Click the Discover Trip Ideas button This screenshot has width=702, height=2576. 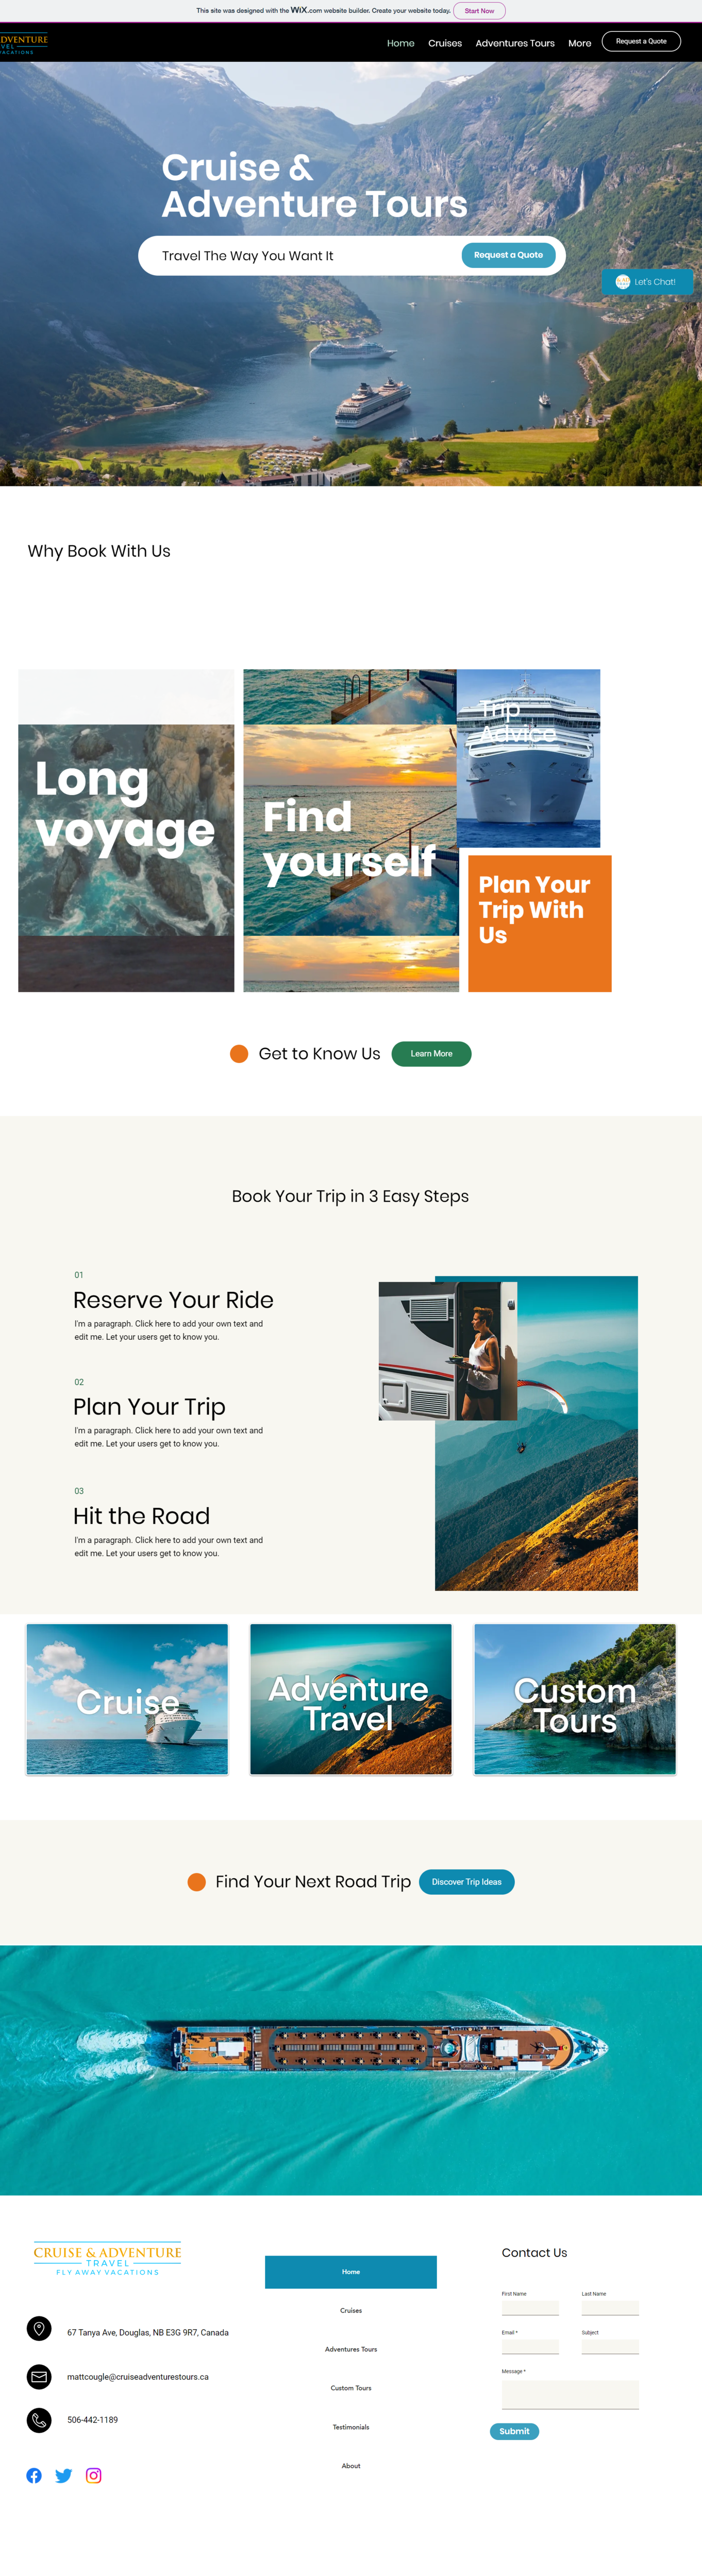[x=466, y=1882]
